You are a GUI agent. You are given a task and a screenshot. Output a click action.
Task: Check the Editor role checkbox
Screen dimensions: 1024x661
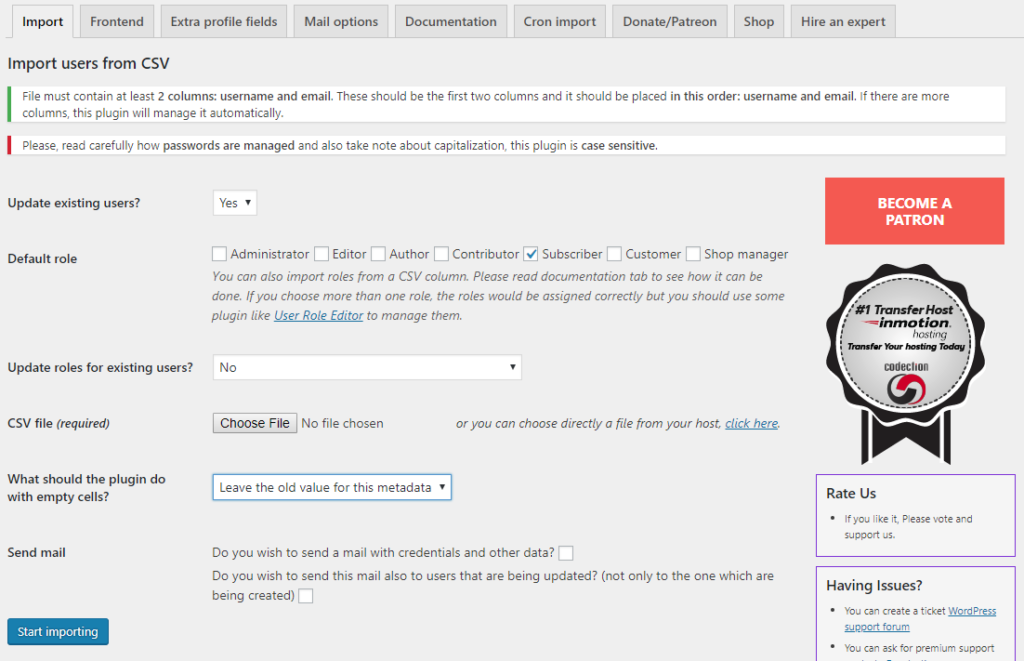[321, 253]
